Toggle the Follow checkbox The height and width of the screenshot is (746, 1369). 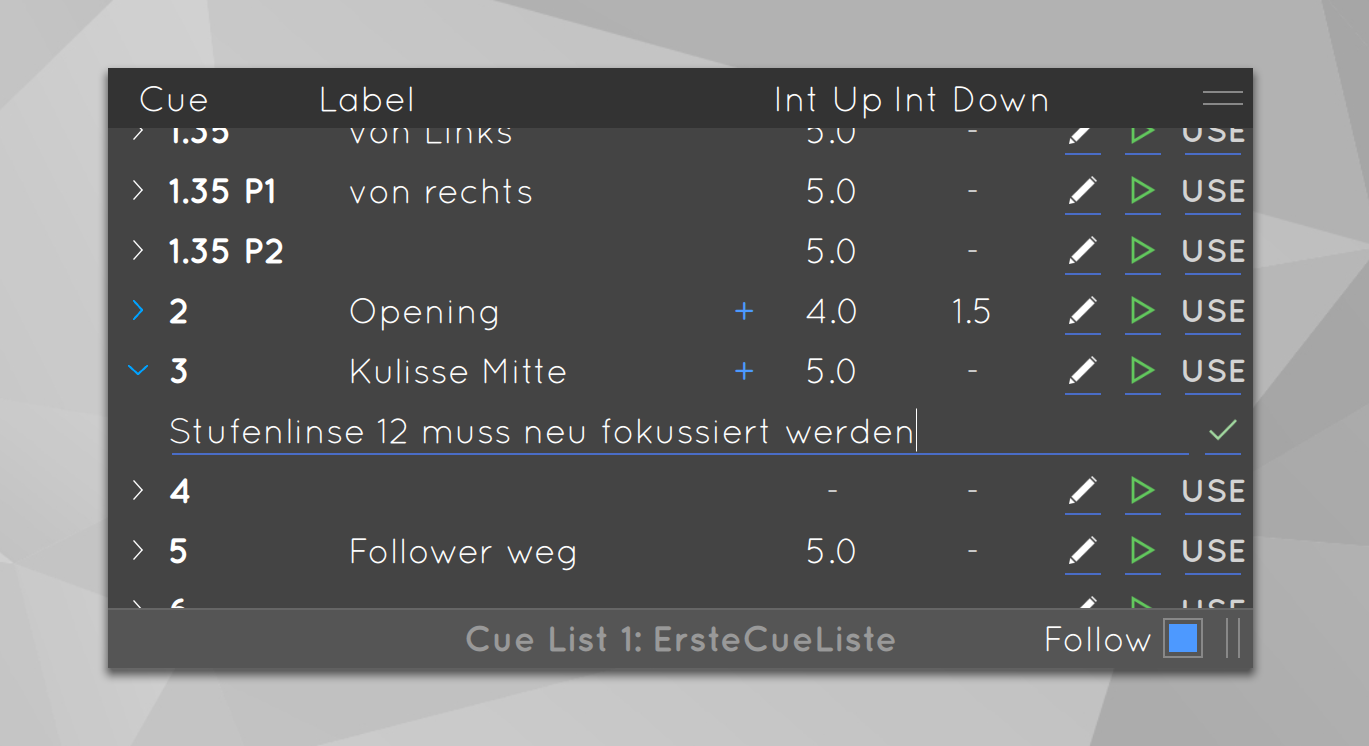click(x=1183, y=638)
